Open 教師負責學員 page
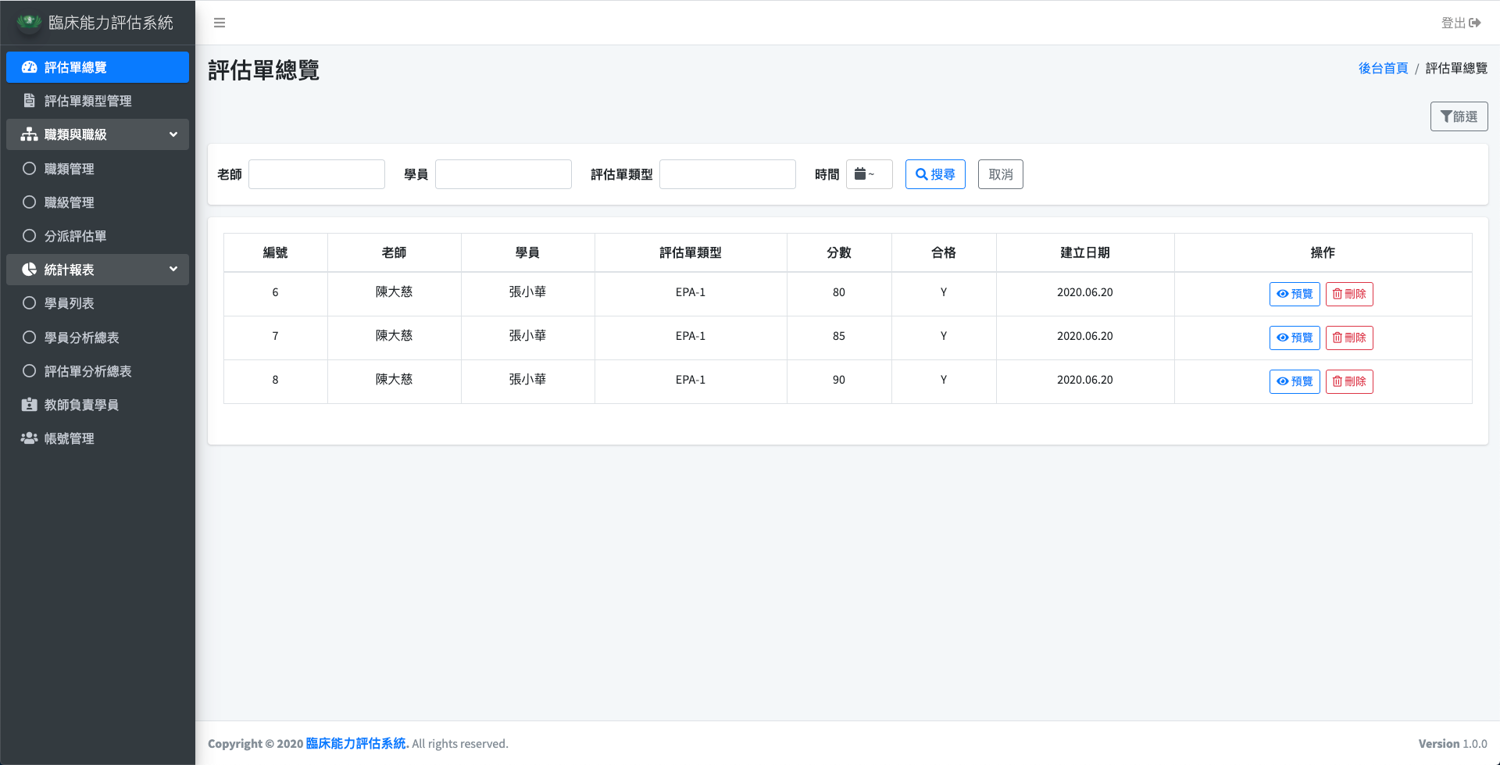Viewport: 1500px width, 765px height. [x=97, y=405]
